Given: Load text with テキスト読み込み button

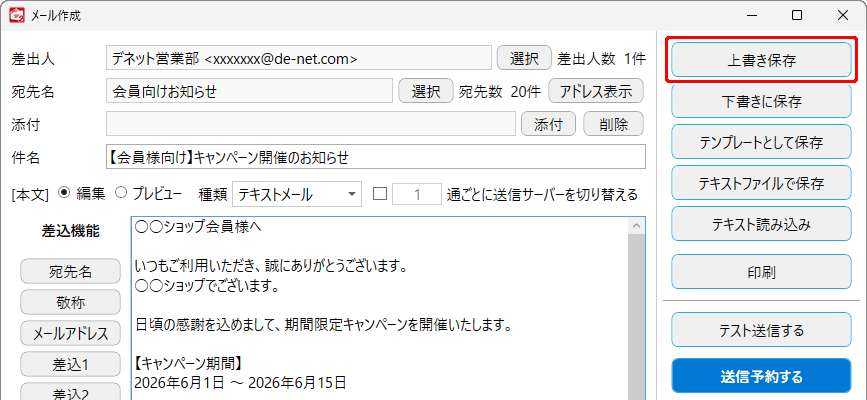Looking at the screenshot, I should click(x=761, y=224).
